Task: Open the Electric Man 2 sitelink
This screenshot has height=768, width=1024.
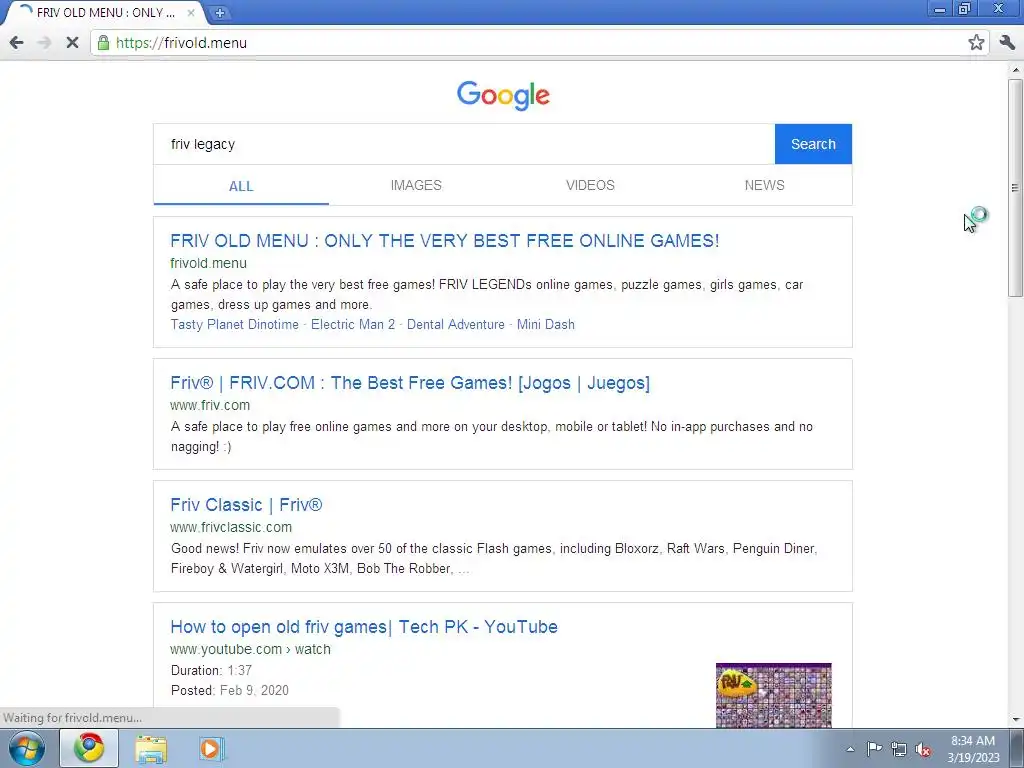Action: click(353, 325)
